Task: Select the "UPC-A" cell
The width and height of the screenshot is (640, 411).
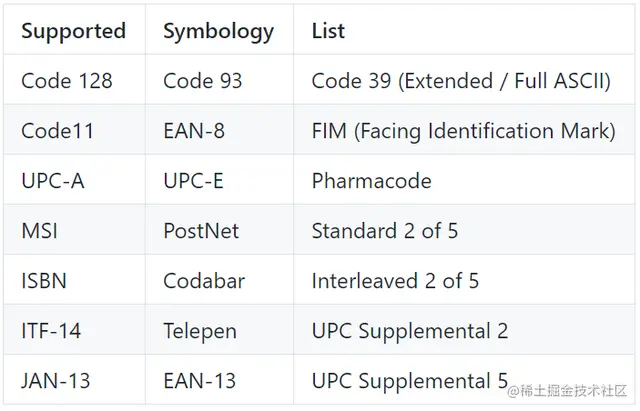Action: (x=53, y=181)
